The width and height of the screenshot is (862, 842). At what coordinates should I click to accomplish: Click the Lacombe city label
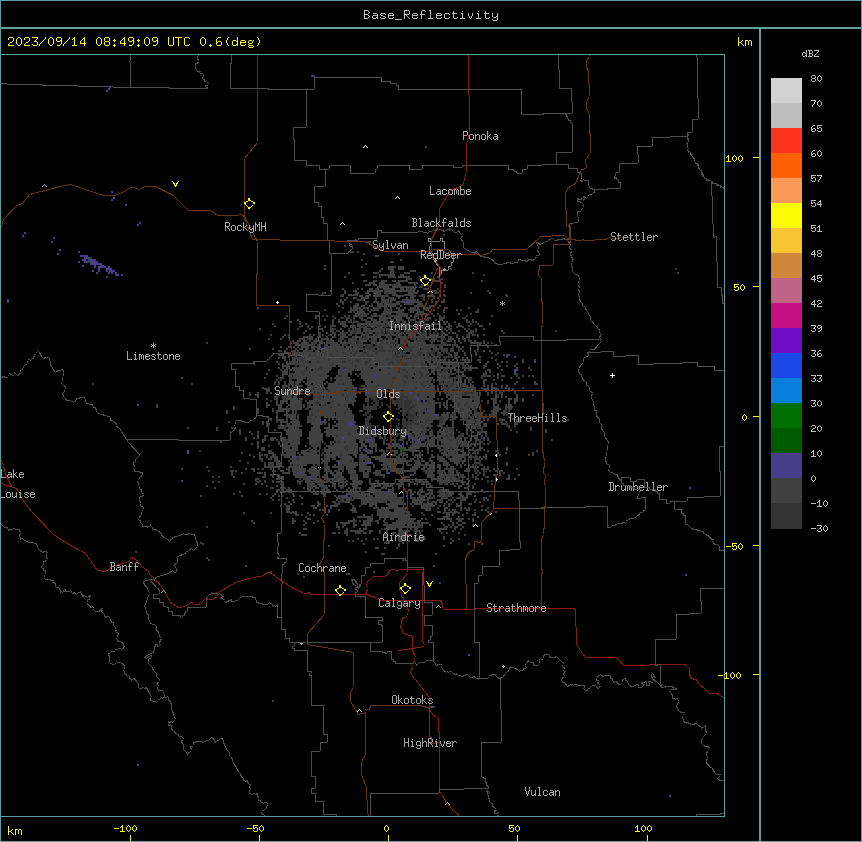pos(450,191)
